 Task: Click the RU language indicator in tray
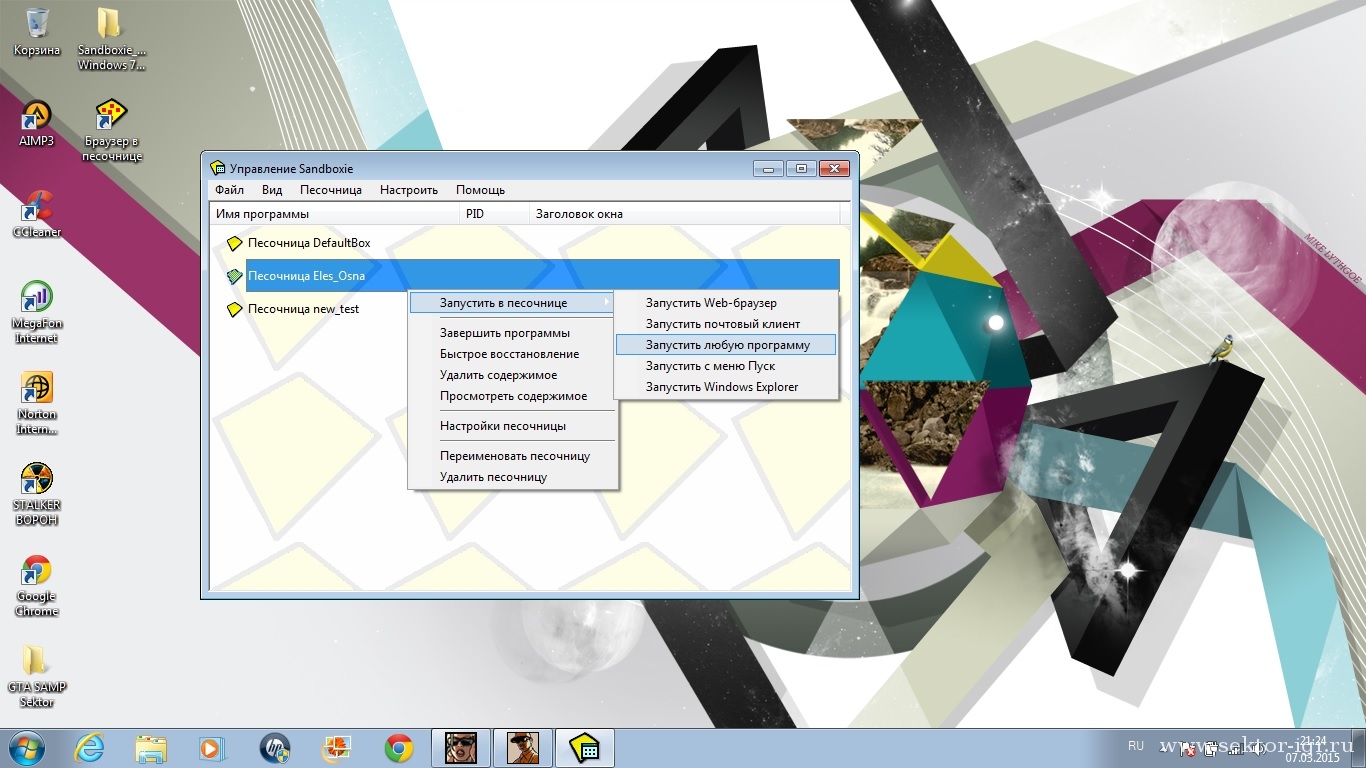pos(1136,746)
